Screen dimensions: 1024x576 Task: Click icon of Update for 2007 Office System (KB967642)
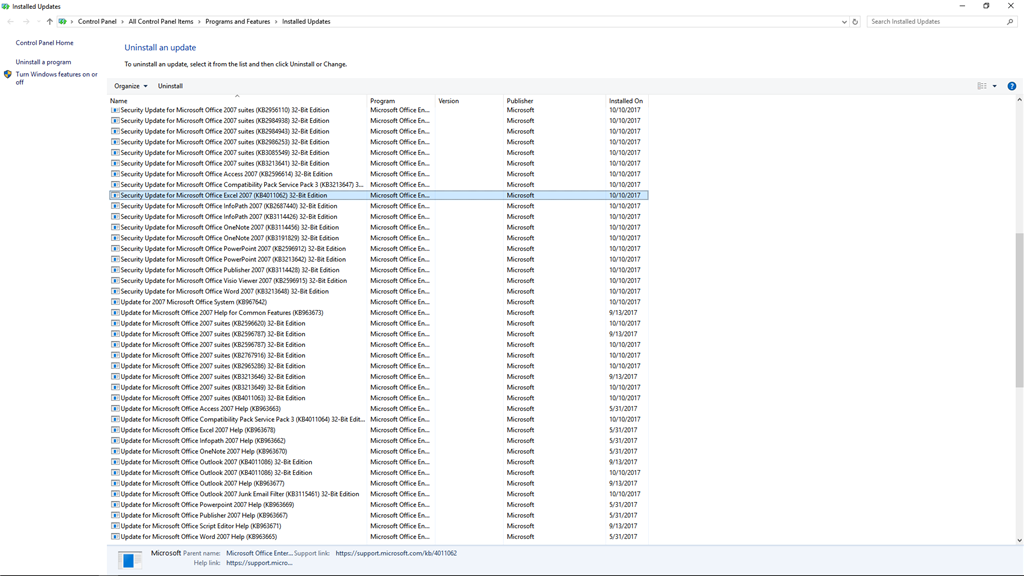tap(115, 302)
